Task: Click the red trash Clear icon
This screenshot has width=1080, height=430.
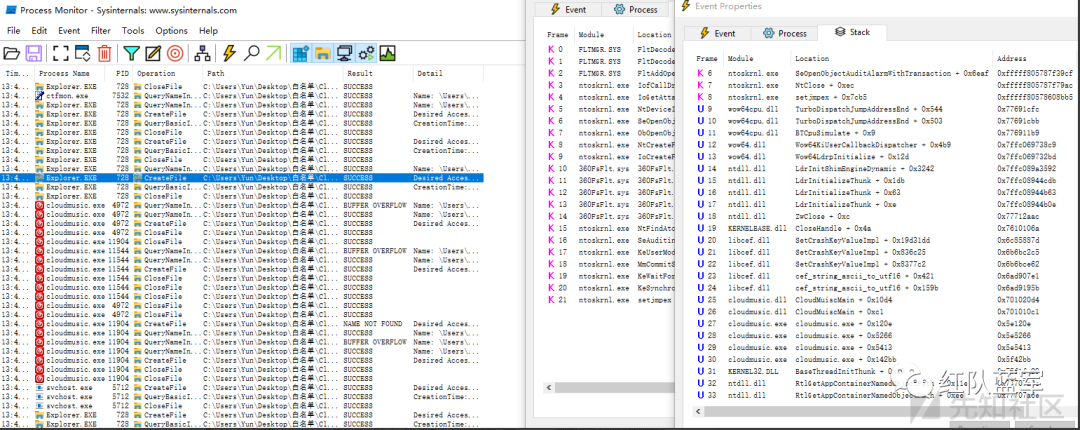Action: pyautogui.click(x=104, y=52)
